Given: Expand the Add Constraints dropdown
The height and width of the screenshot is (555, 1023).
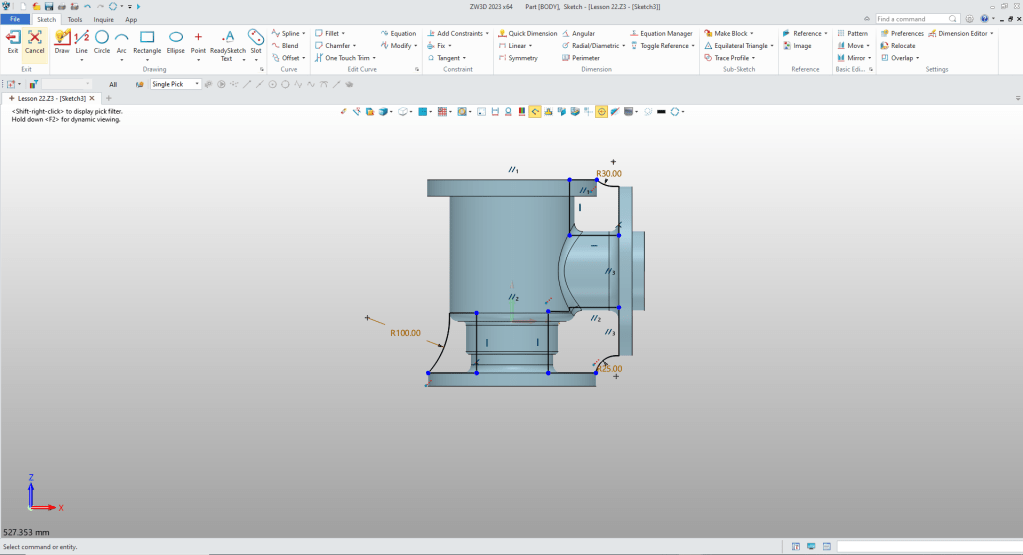Looking at the screenshot, I should pyautogui.click(x=487, y=33).
